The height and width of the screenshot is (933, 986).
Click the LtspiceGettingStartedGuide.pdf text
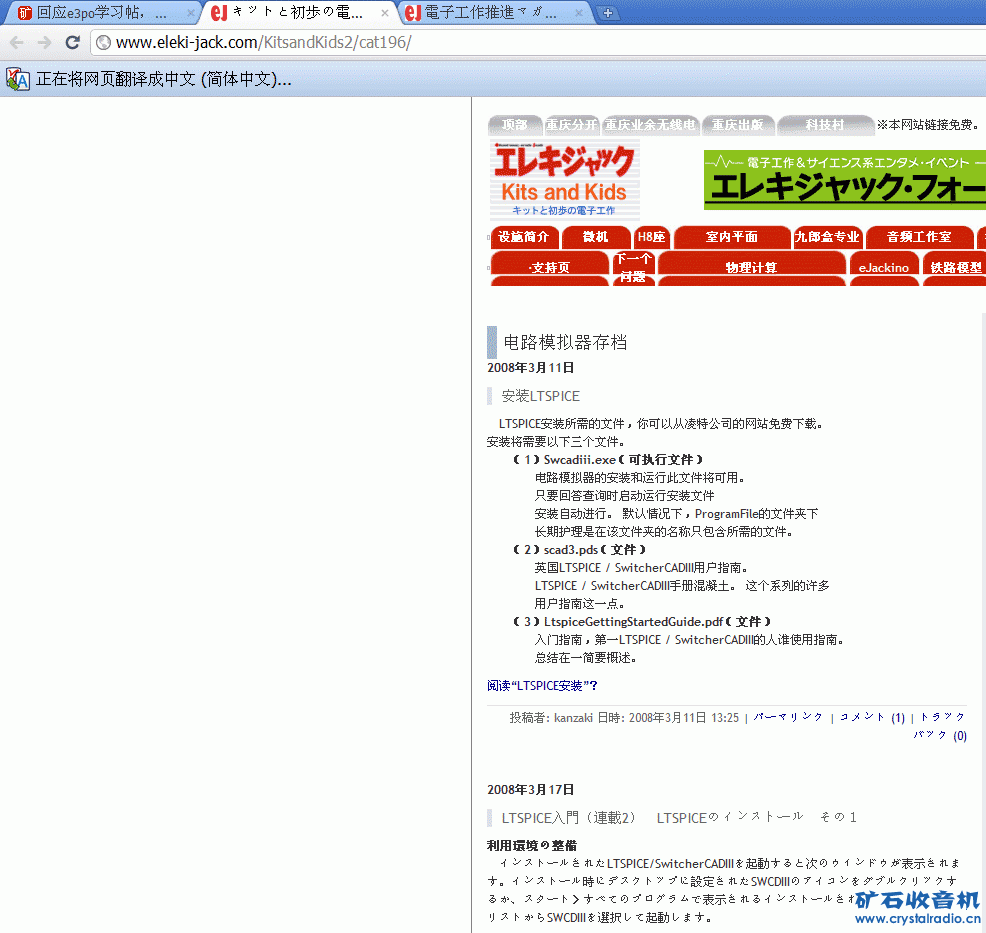pos(633,622)
